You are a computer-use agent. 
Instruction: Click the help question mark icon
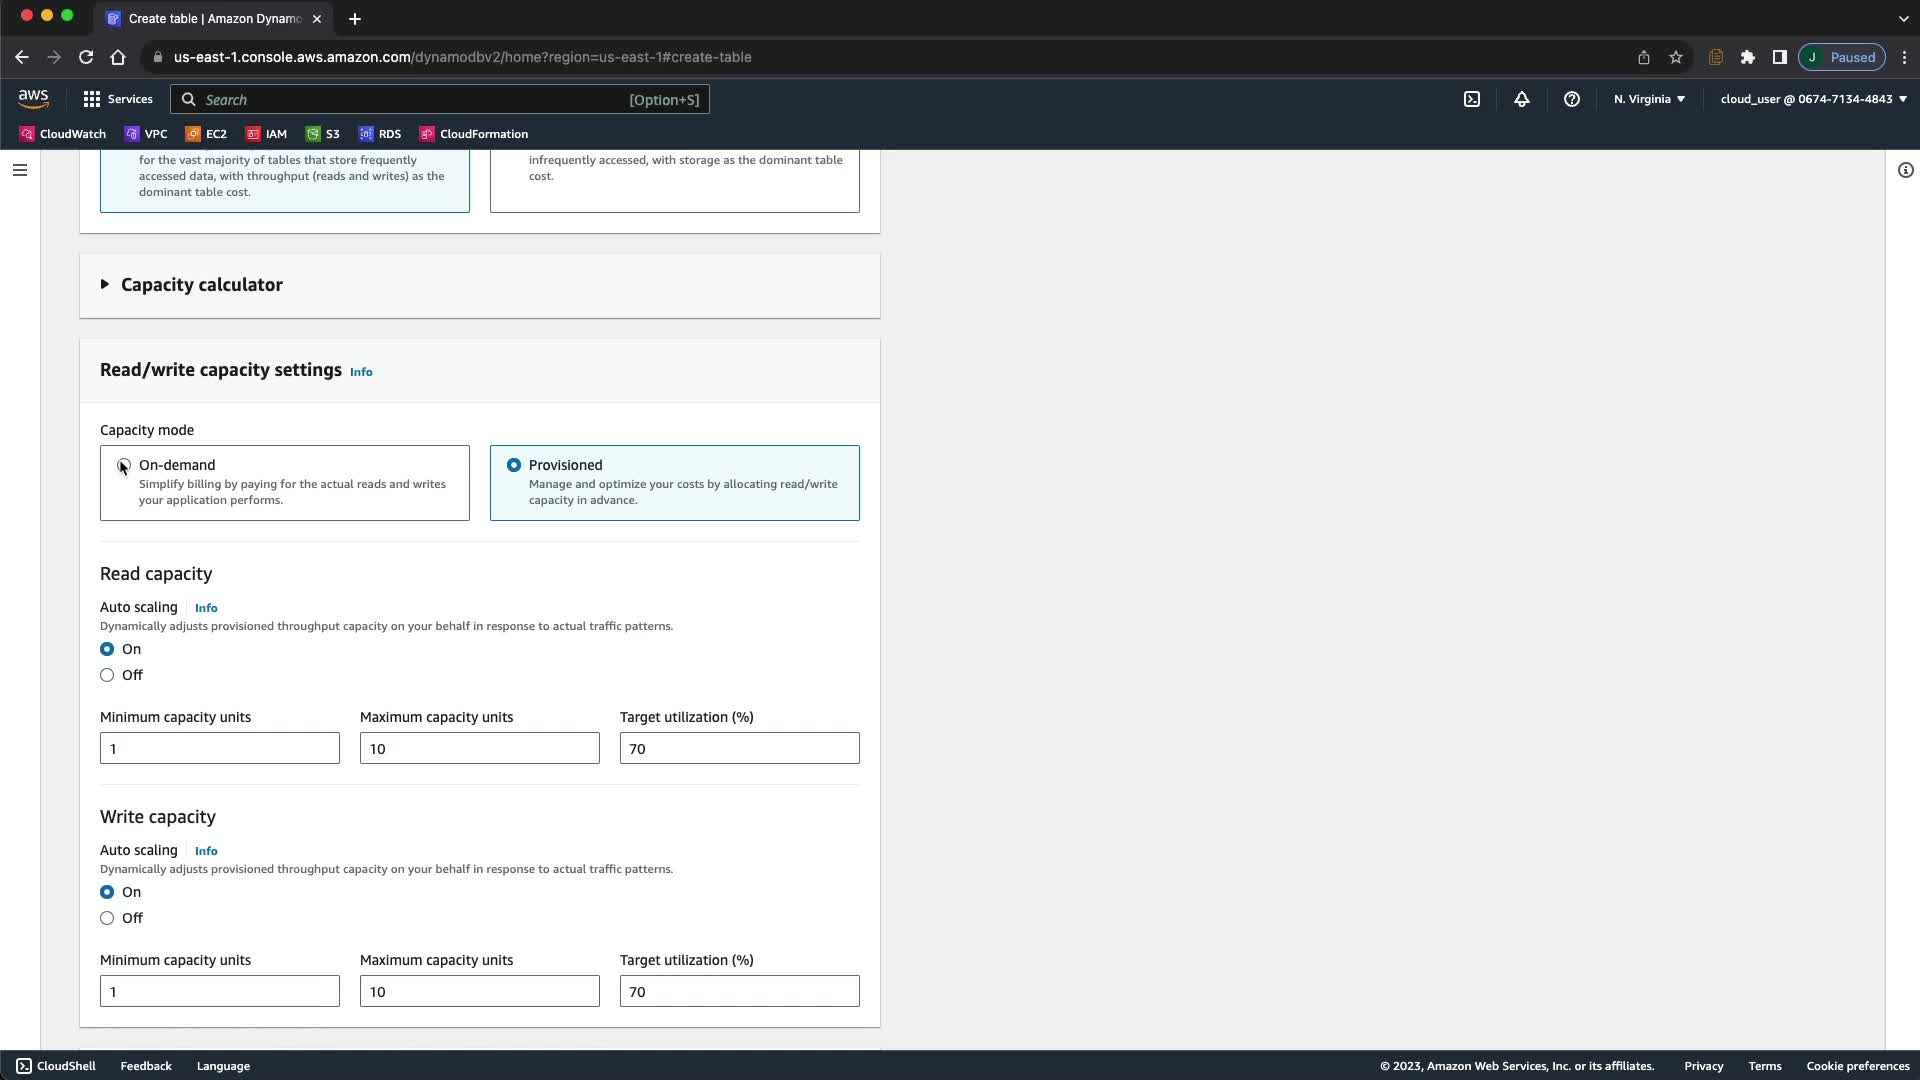(1571, 99)
